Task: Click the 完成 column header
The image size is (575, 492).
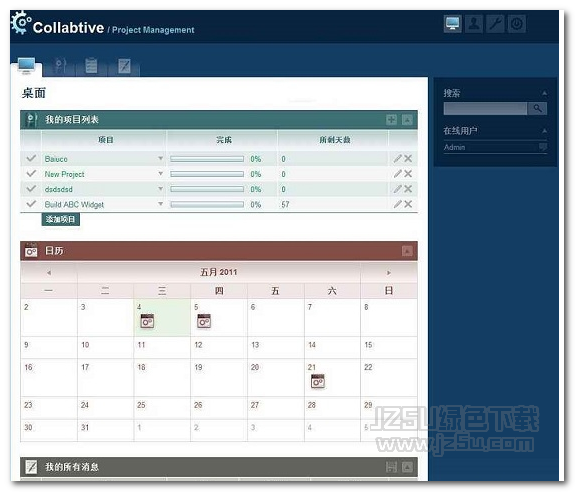Action: coord(224,140)
